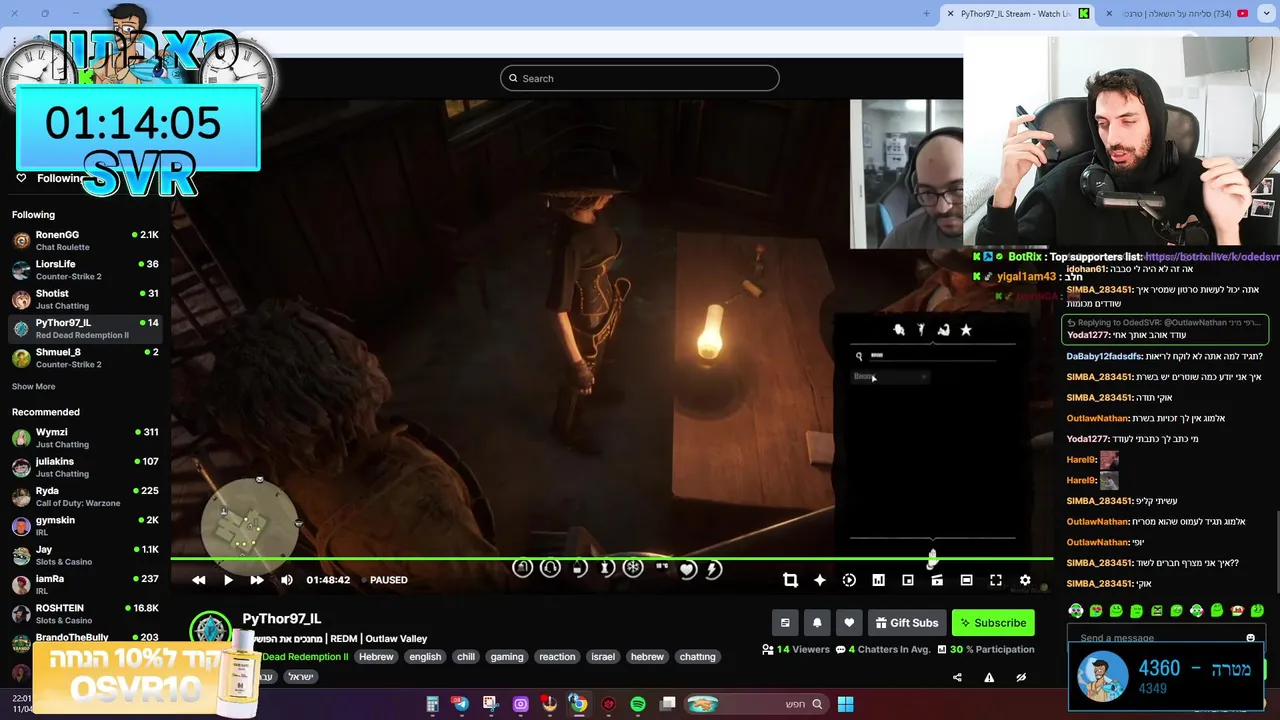
Task: Fast-forward the stream video
Action: [x=257, y=580]
